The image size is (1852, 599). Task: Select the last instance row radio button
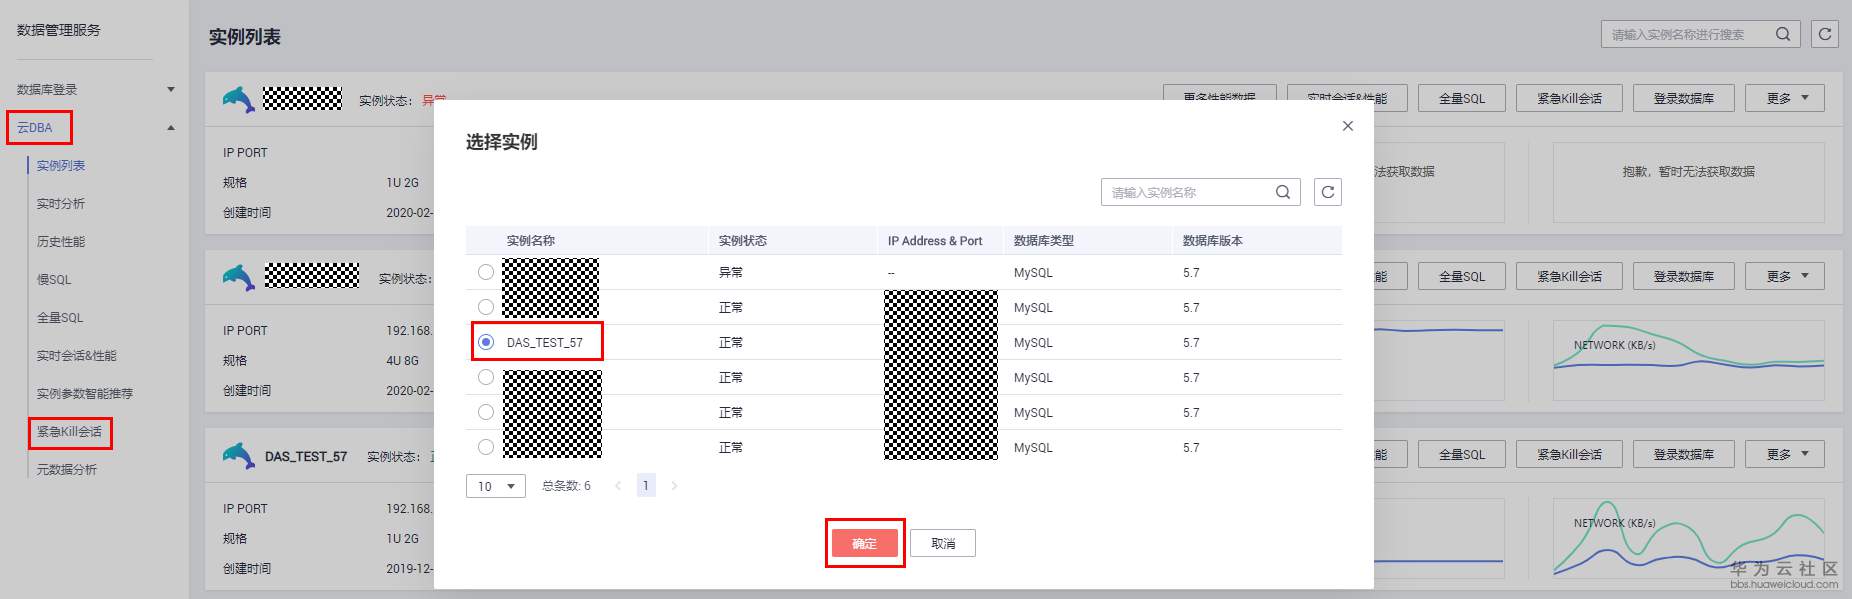coord(486,447)
